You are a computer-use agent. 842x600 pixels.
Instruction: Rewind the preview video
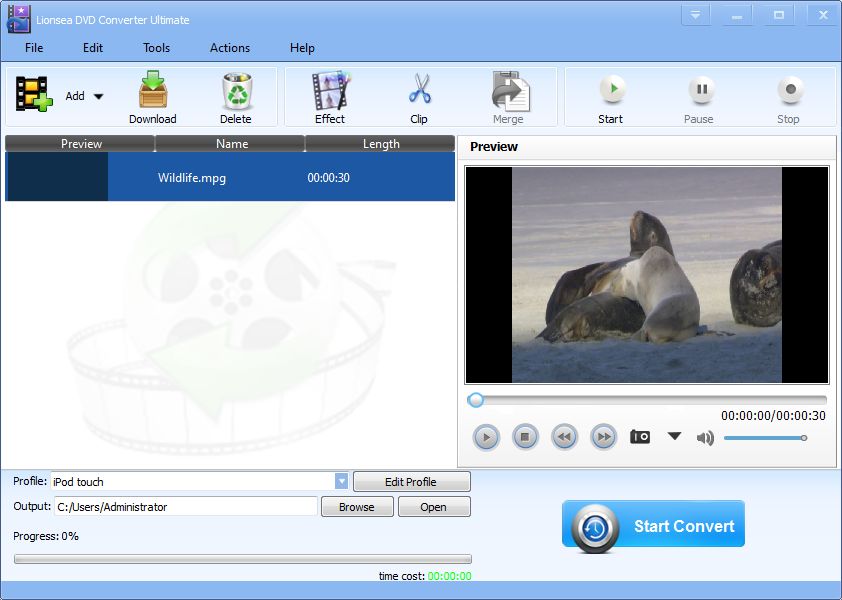point(564,437)
